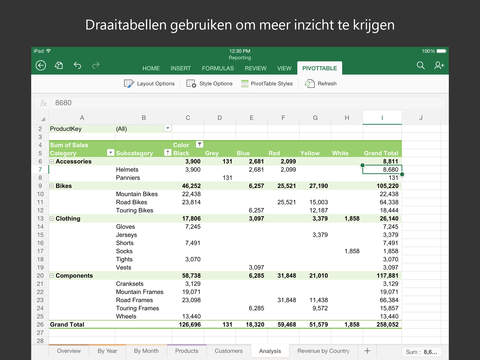The image size is (480, 360).
Task: Switch to the FORMULAS ribbon tab
Action: pos(218,68)
